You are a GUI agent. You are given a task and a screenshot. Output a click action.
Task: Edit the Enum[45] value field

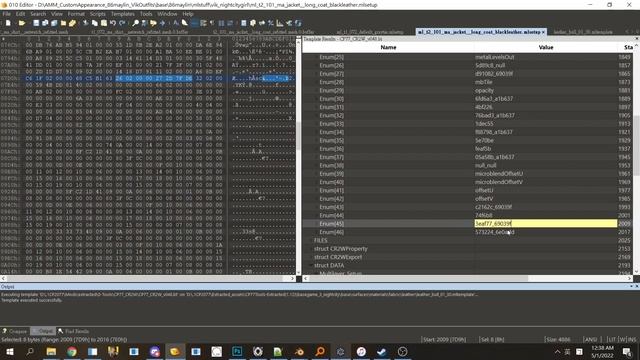pyautogui.click(x=546, y=224)
